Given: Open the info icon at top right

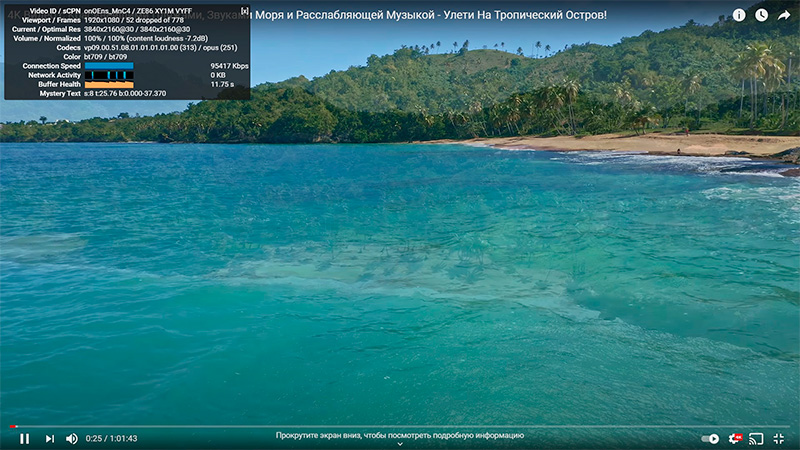Looking at the screenshot, I should click(x=739, y=15).
